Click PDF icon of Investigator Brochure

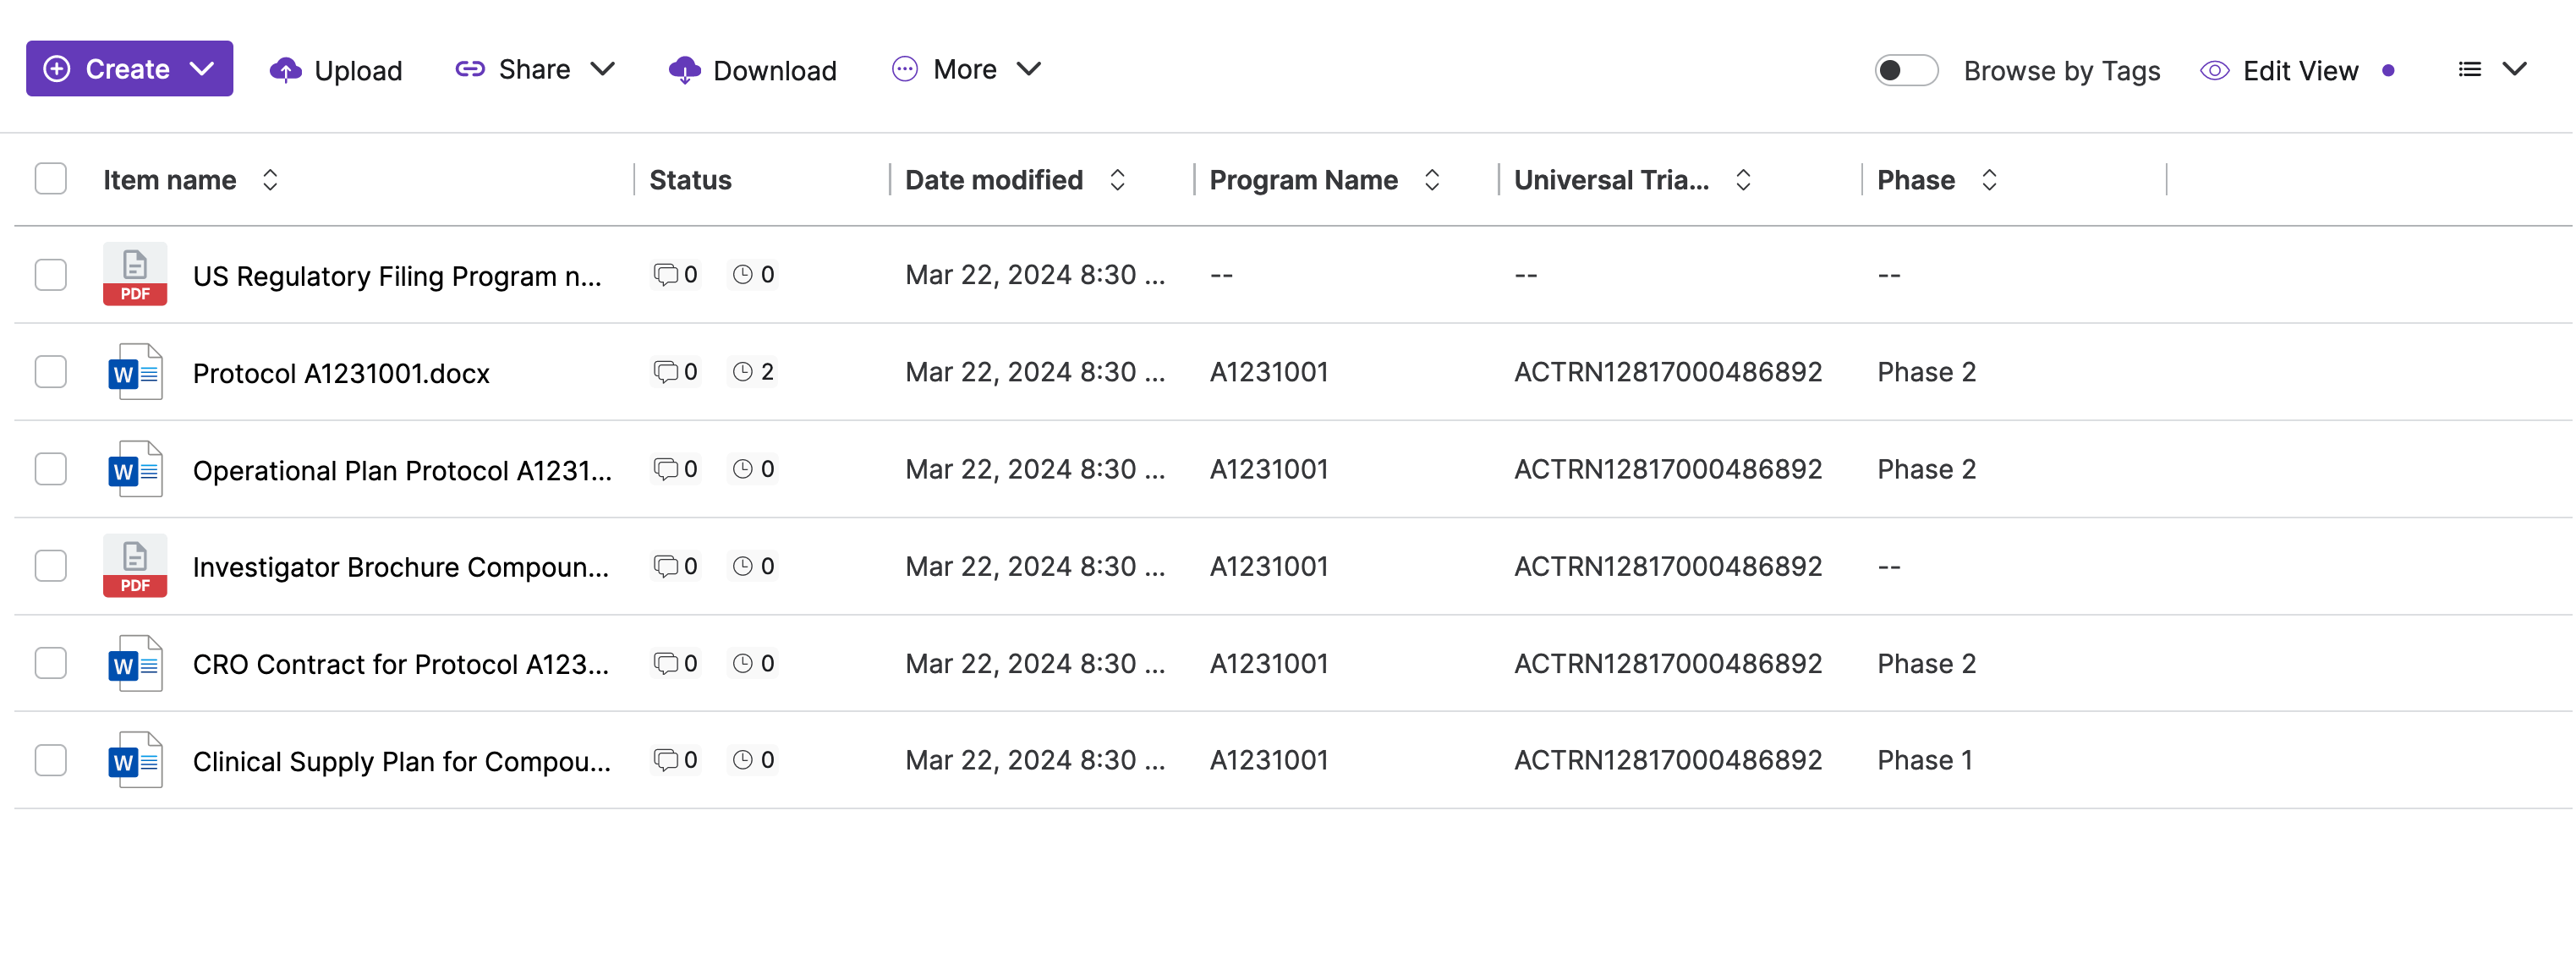tap(135, 566)
